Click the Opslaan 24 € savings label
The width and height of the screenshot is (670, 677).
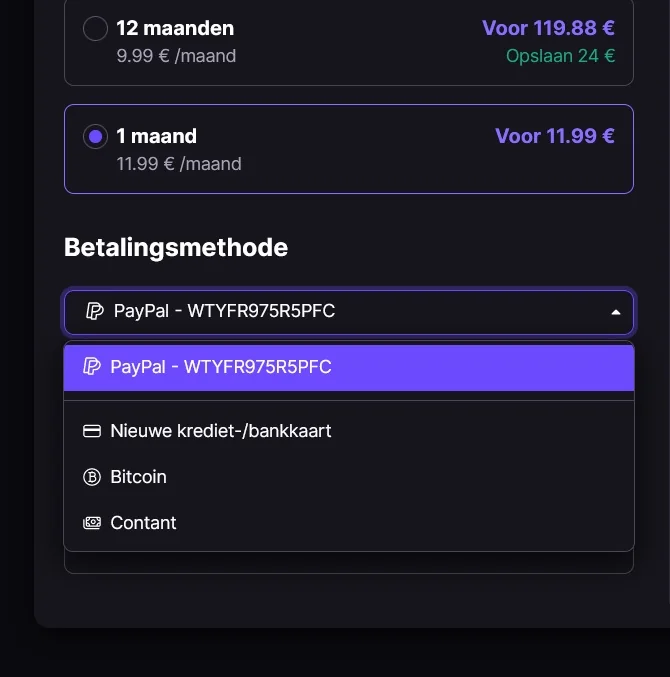pyautogui.click(x=560, y=56)
